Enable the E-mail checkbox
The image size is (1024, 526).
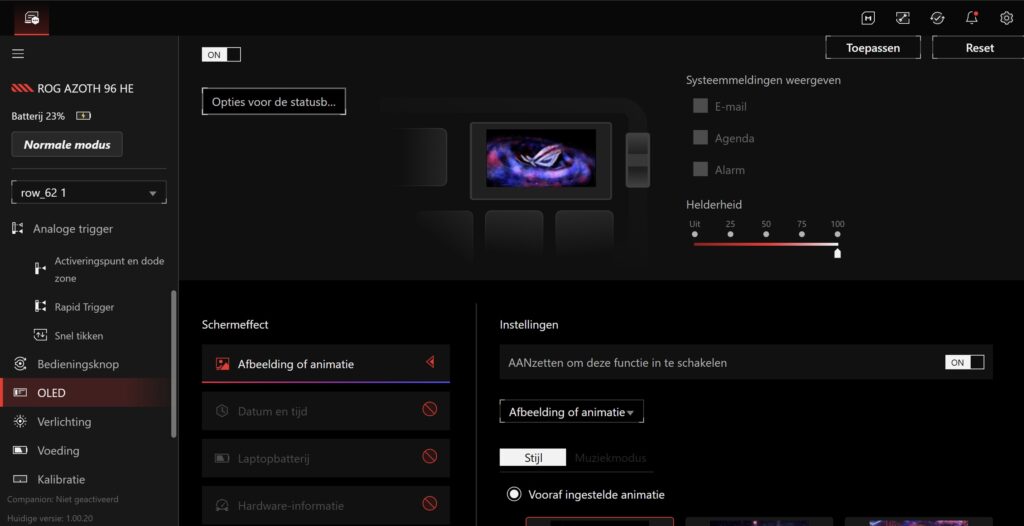tap(700, 106)
